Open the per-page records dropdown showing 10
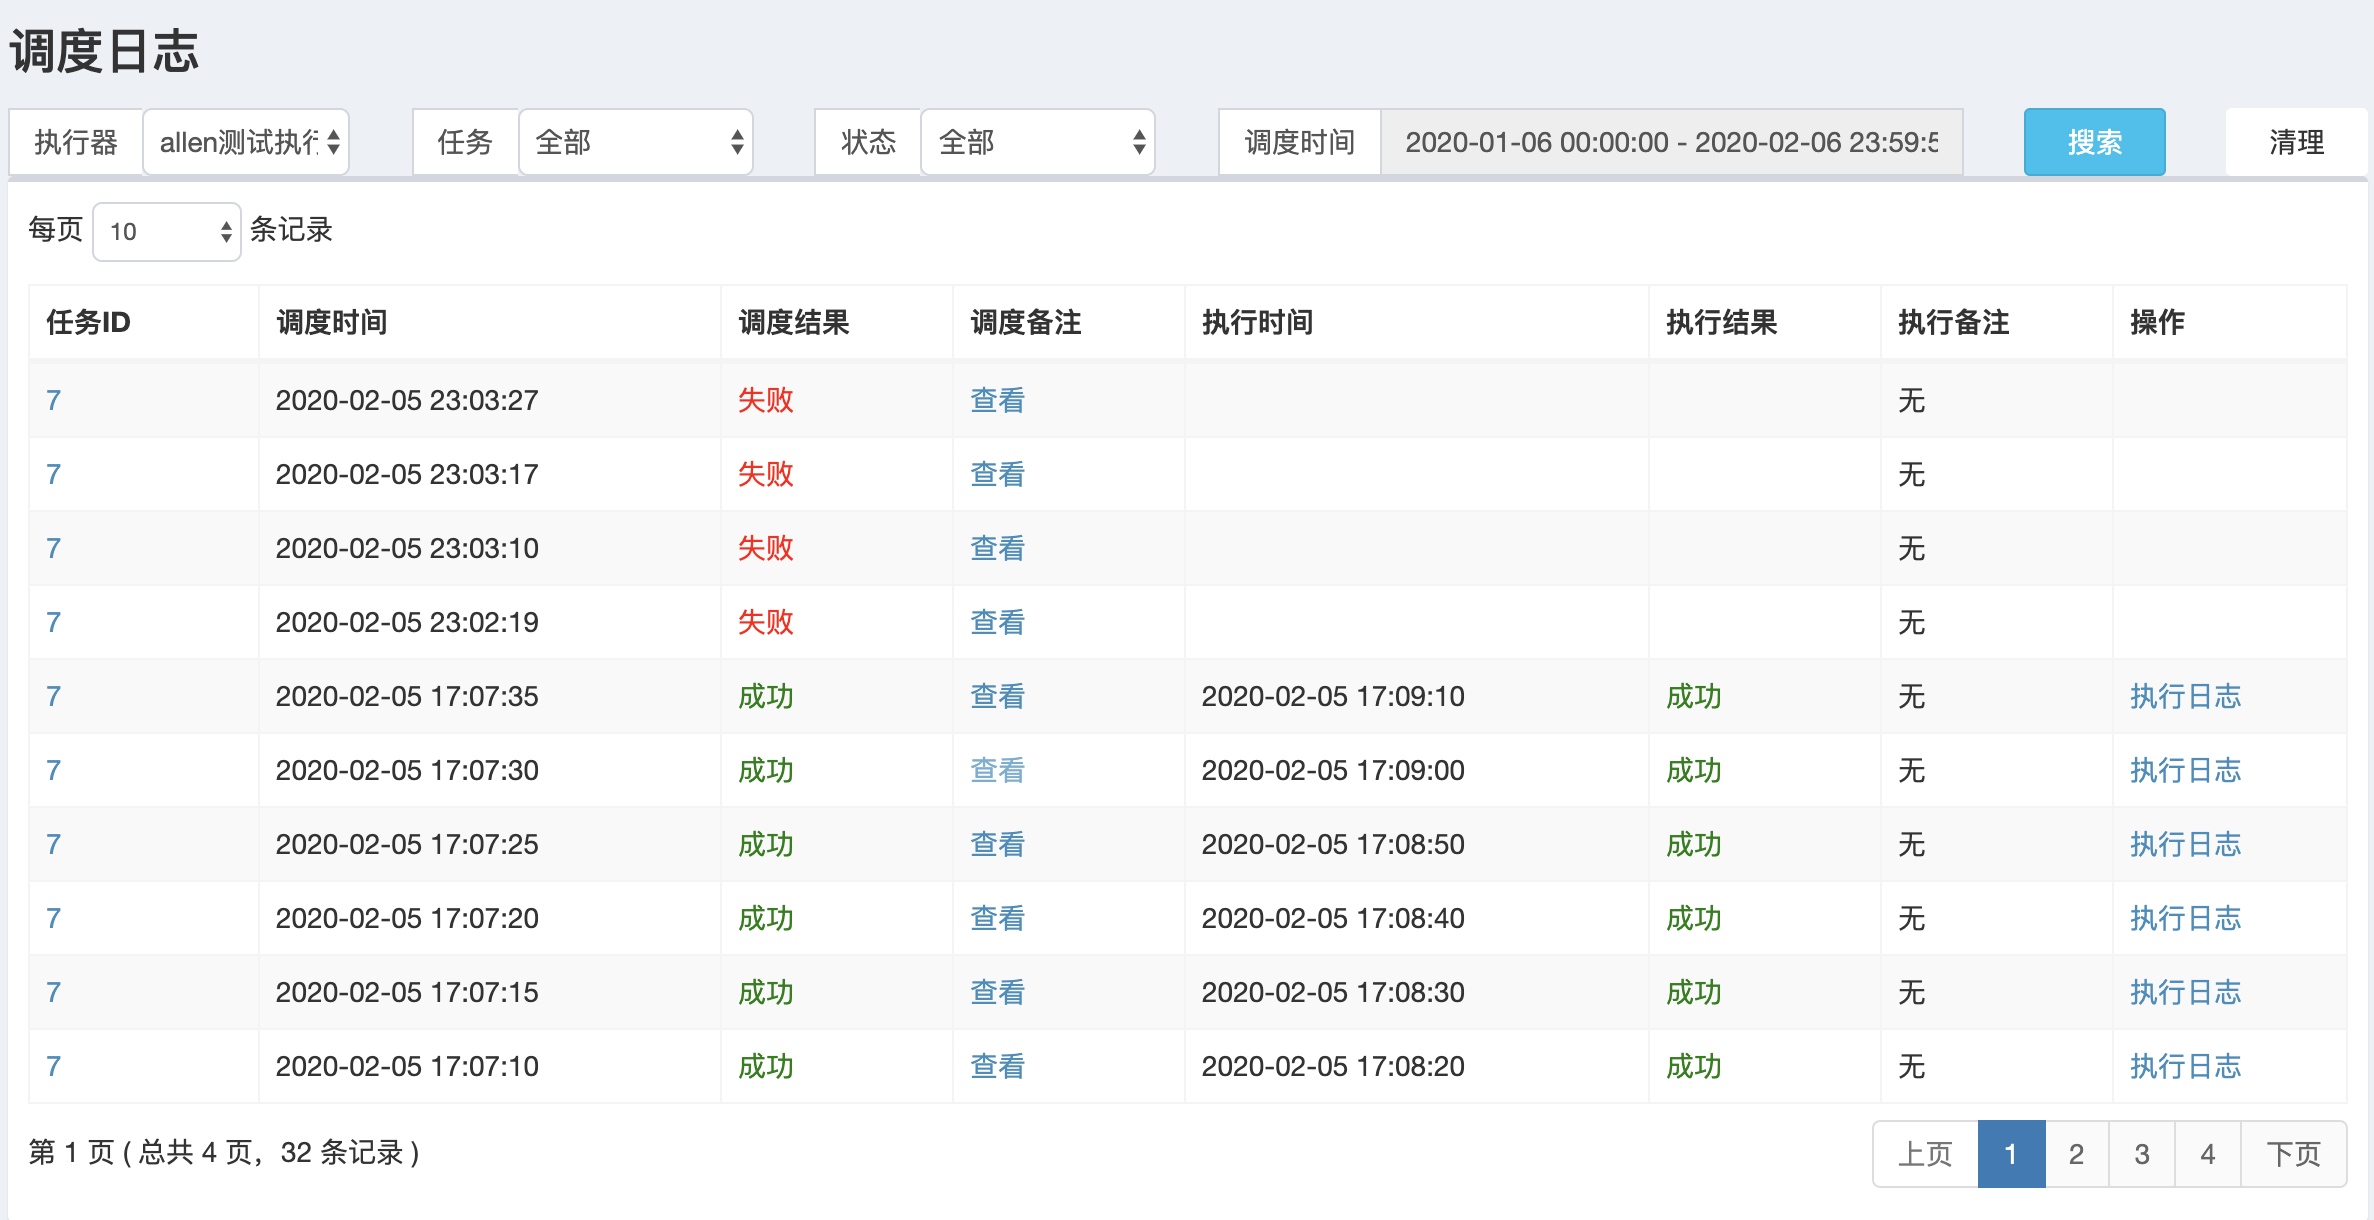Viewport: 2374px width, 1220px height. coord(167,231)
